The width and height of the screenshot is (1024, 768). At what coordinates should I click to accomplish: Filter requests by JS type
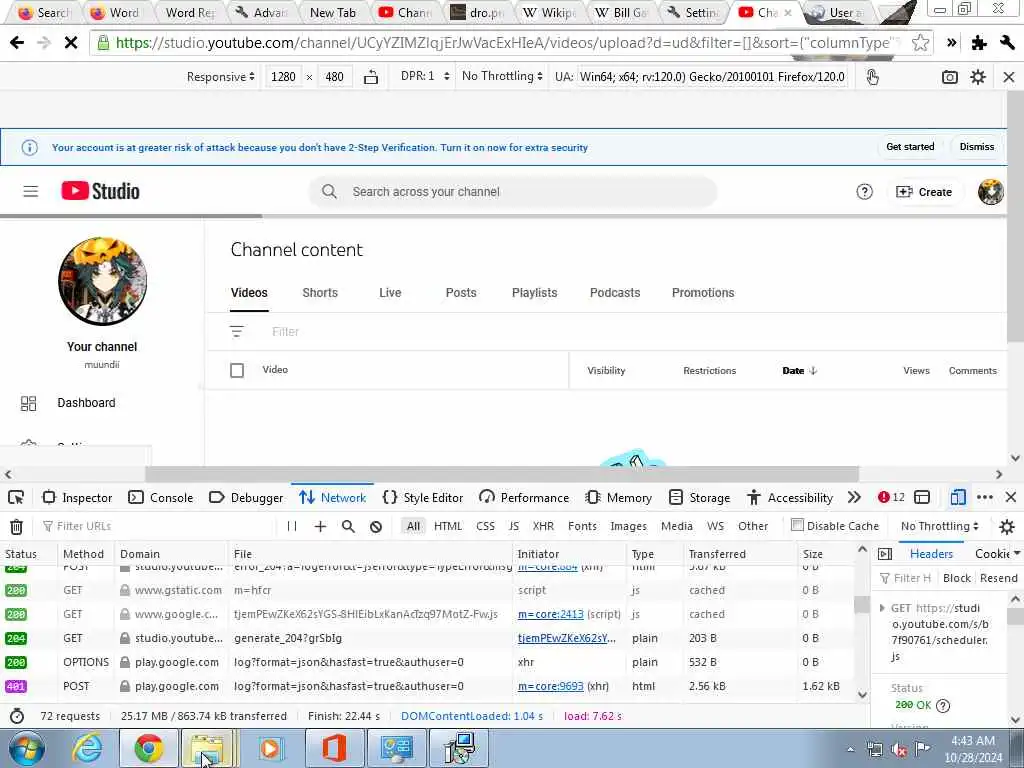[514, 526]
